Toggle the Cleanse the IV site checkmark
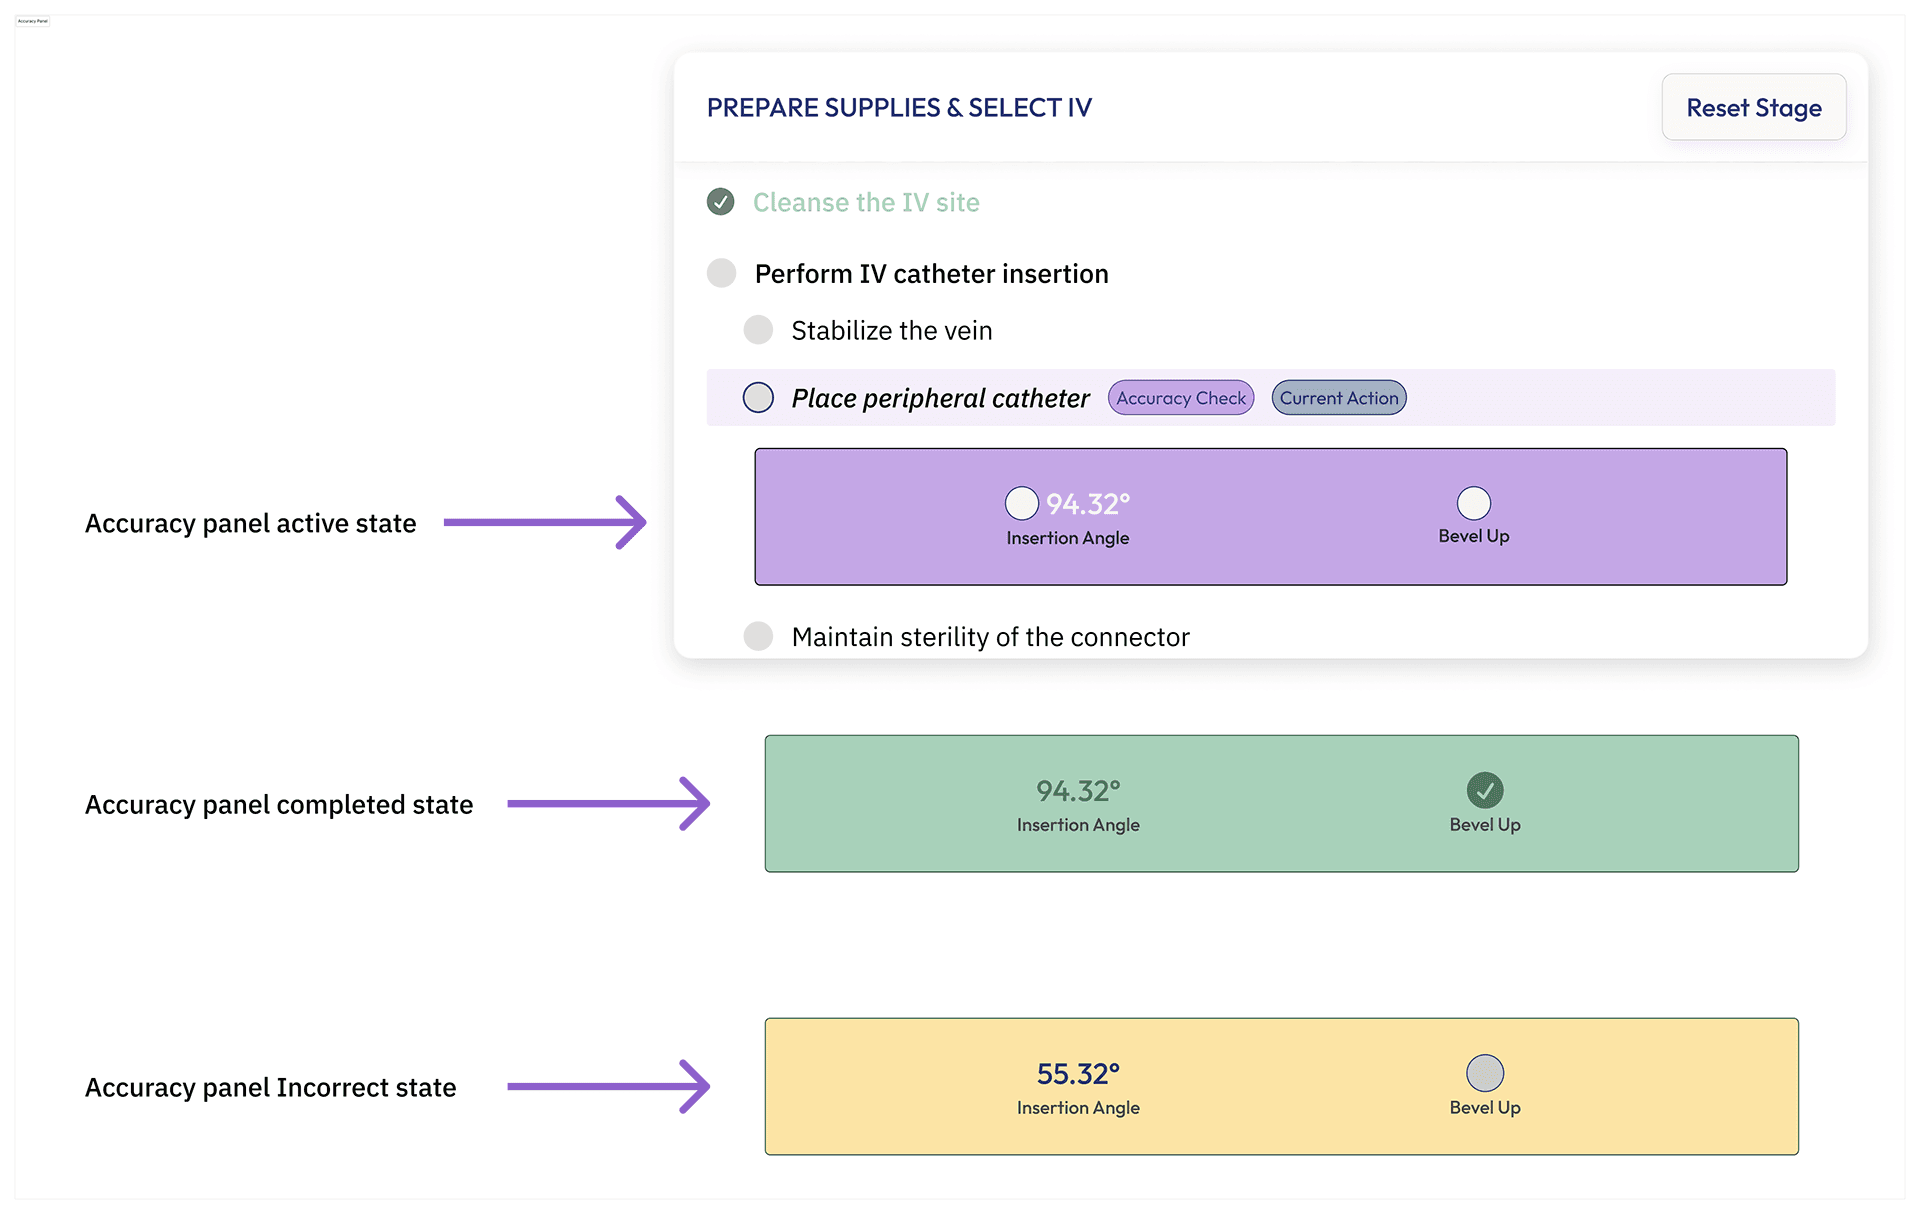Image resolution: width=1920 pixels, height=1214 pixels. coord(720,202)
